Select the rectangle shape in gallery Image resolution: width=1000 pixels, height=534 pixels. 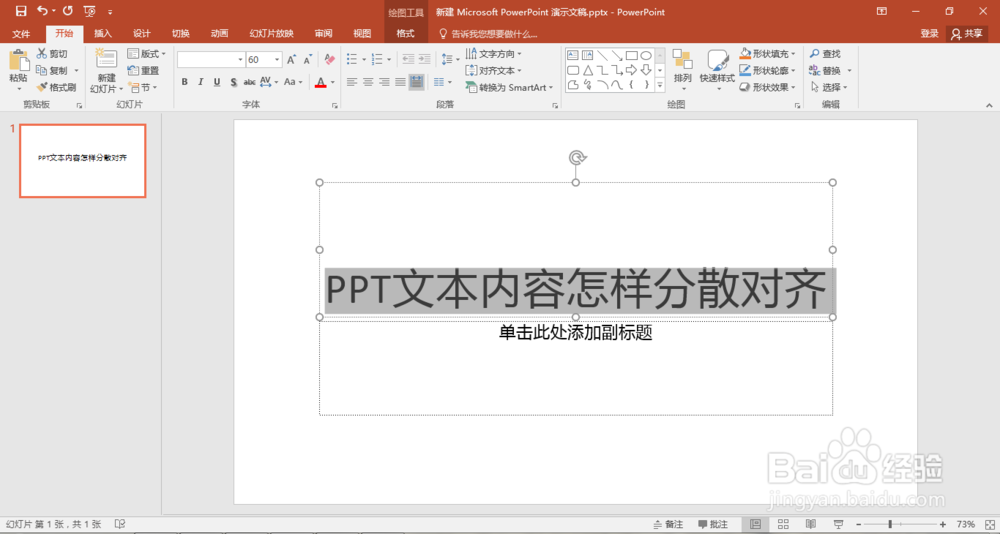tap(631, 56)
